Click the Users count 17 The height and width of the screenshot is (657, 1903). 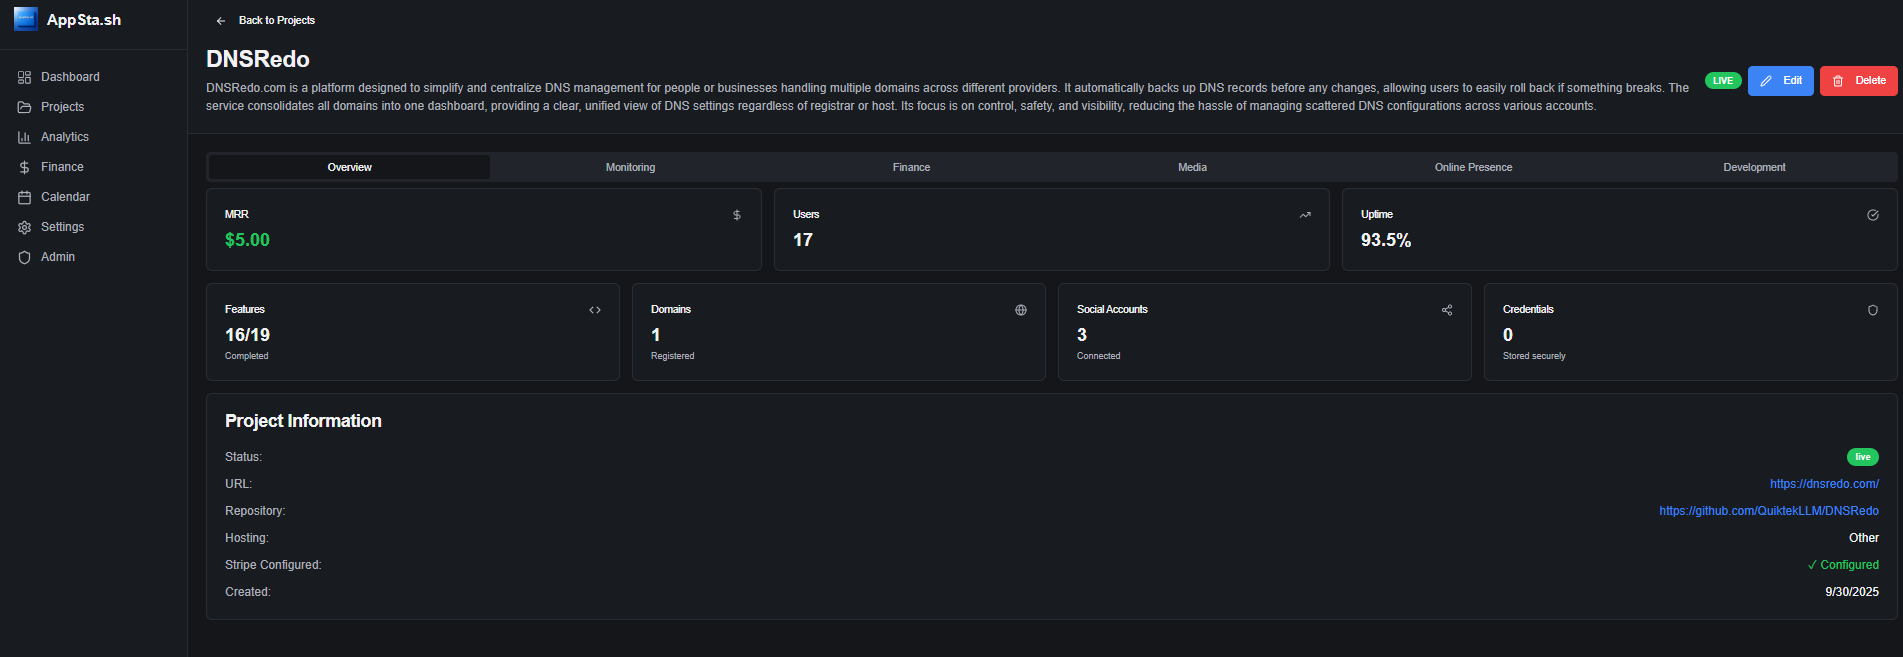tap(803, 240)
